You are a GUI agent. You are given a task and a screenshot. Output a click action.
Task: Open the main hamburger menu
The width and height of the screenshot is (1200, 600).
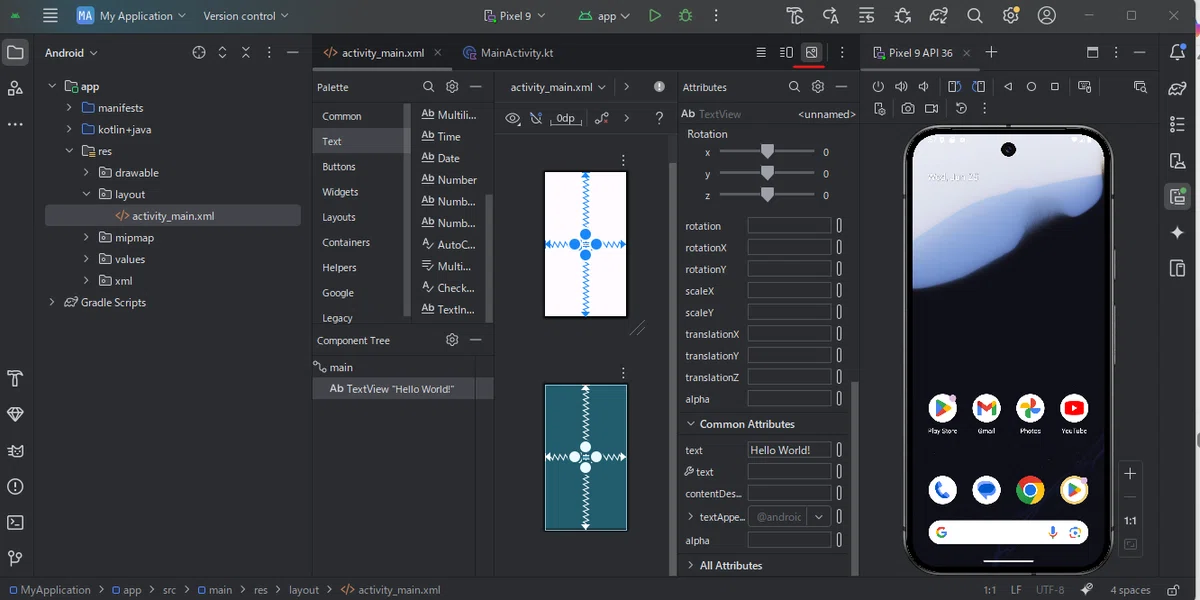pyautogui.click(x=51, y=16)
